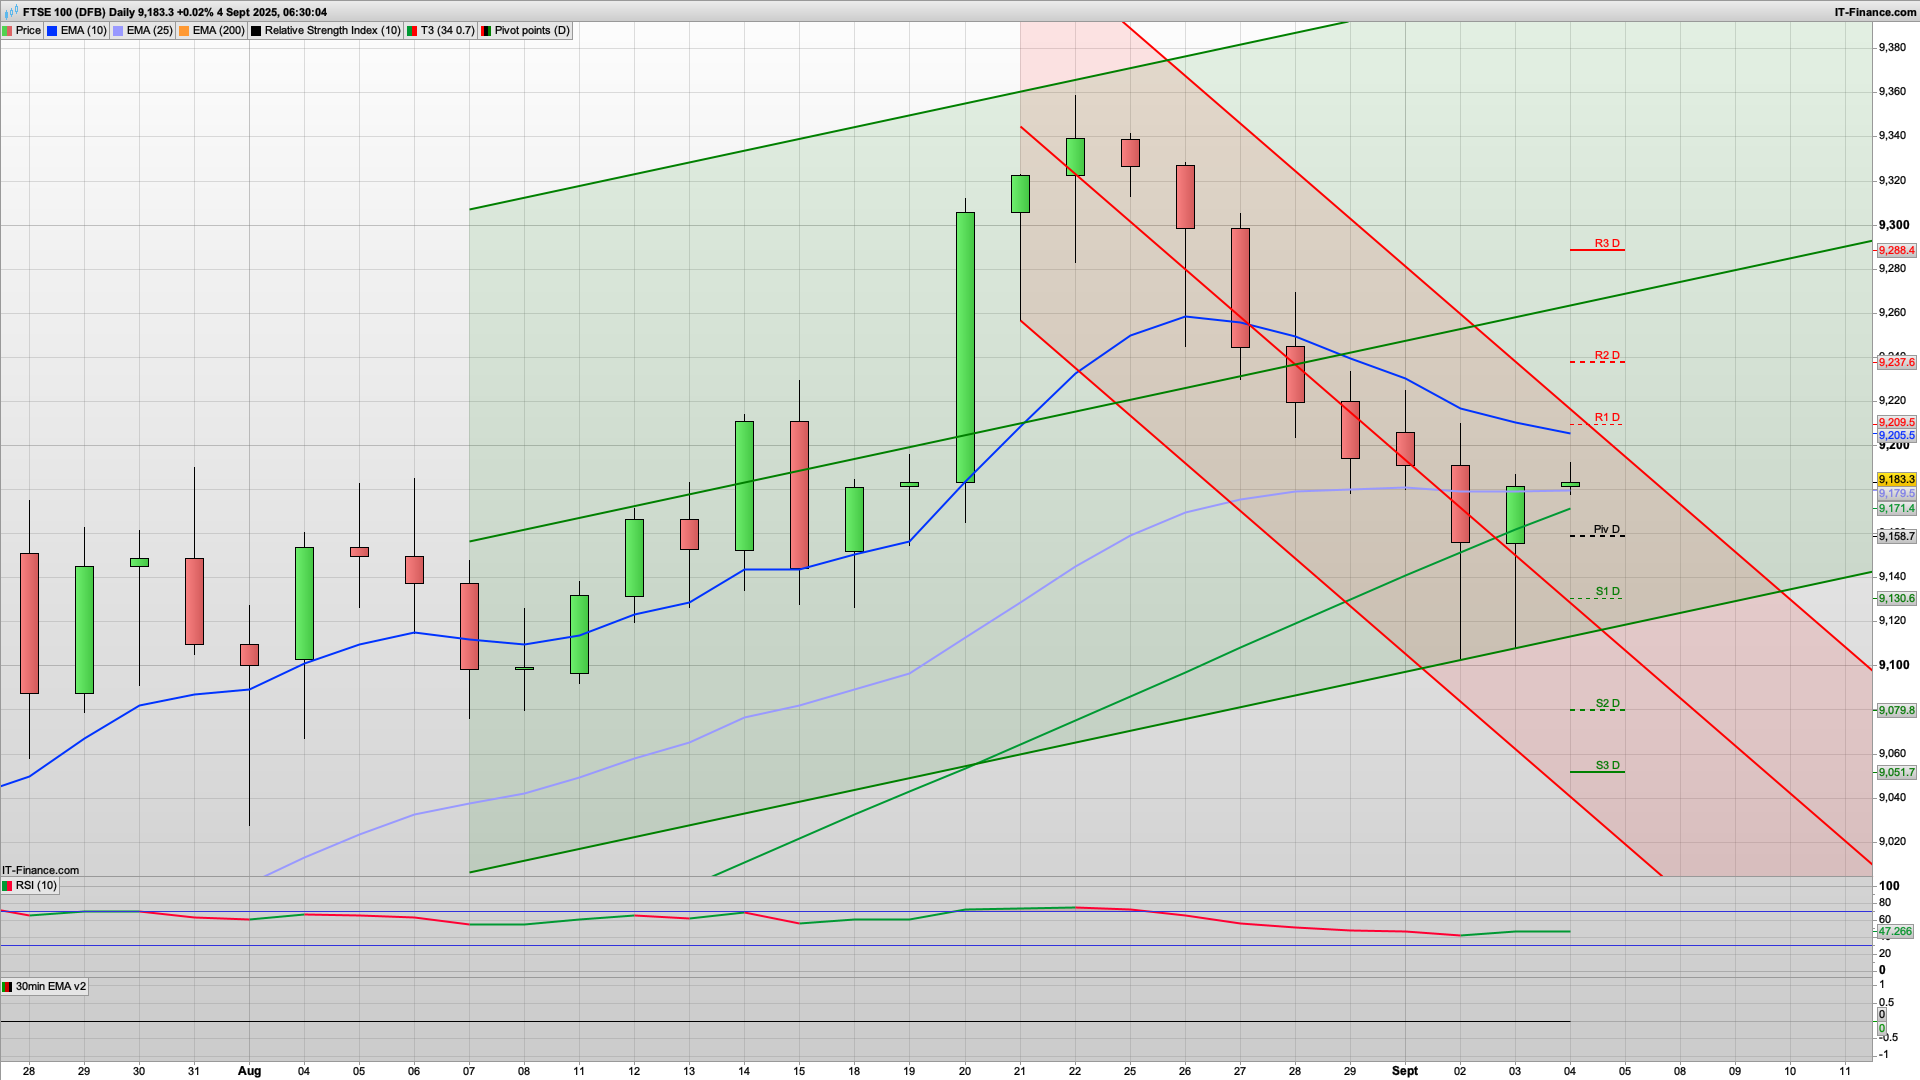Click the 9,130.6 support value tag
This screenshot has width=1920, height=1080.
pyautogui.click(x=1896, y=599)
